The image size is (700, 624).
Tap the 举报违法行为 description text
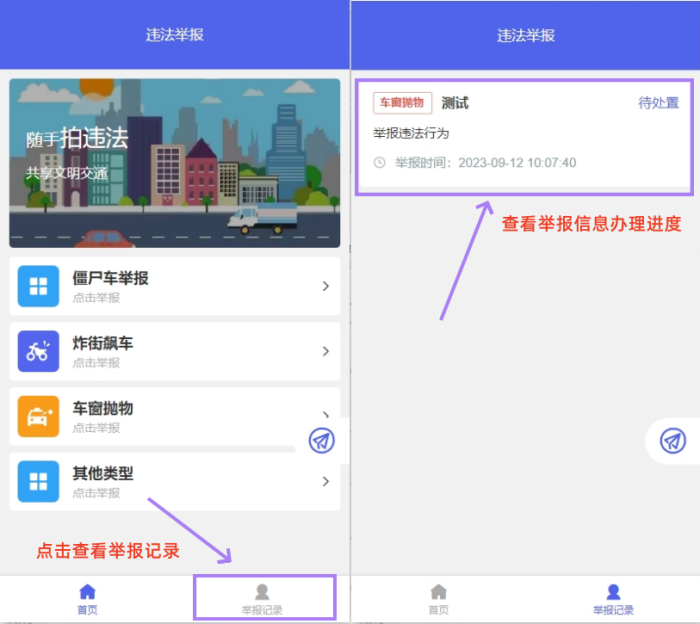(x=411, y=133)
